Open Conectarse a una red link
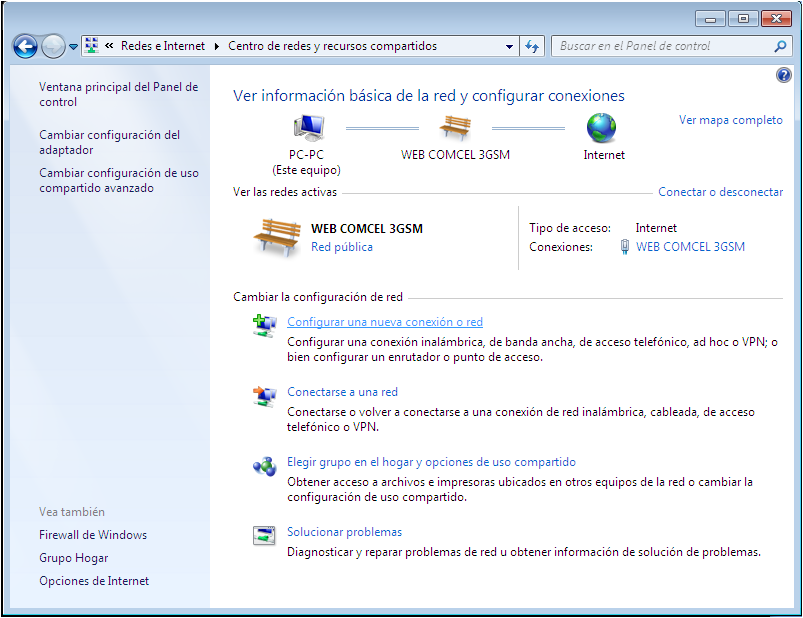The height and width of the screenshot is (618, 803). point(342,392)
